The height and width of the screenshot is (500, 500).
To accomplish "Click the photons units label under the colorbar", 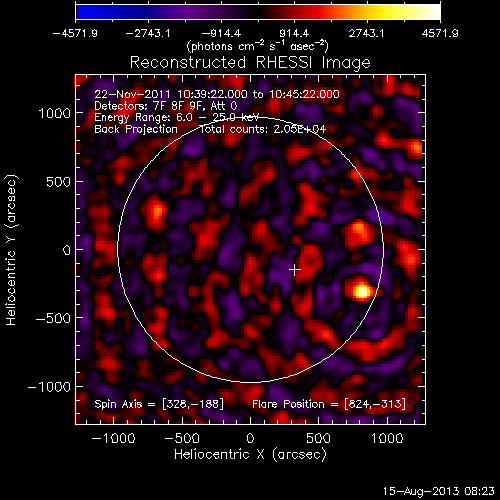I will coord(258,46).
